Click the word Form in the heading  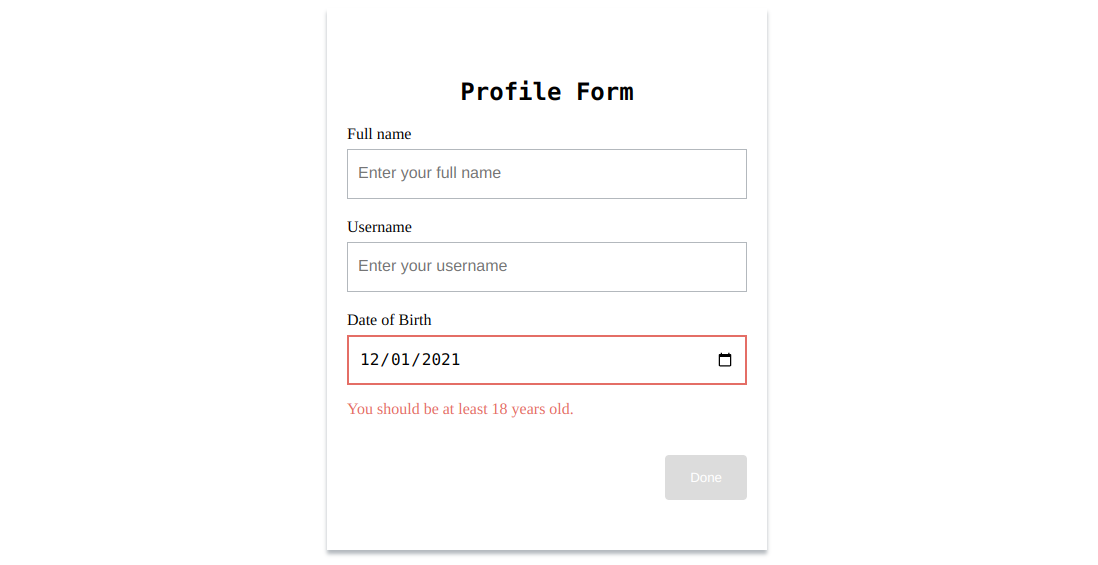(605, 92)
